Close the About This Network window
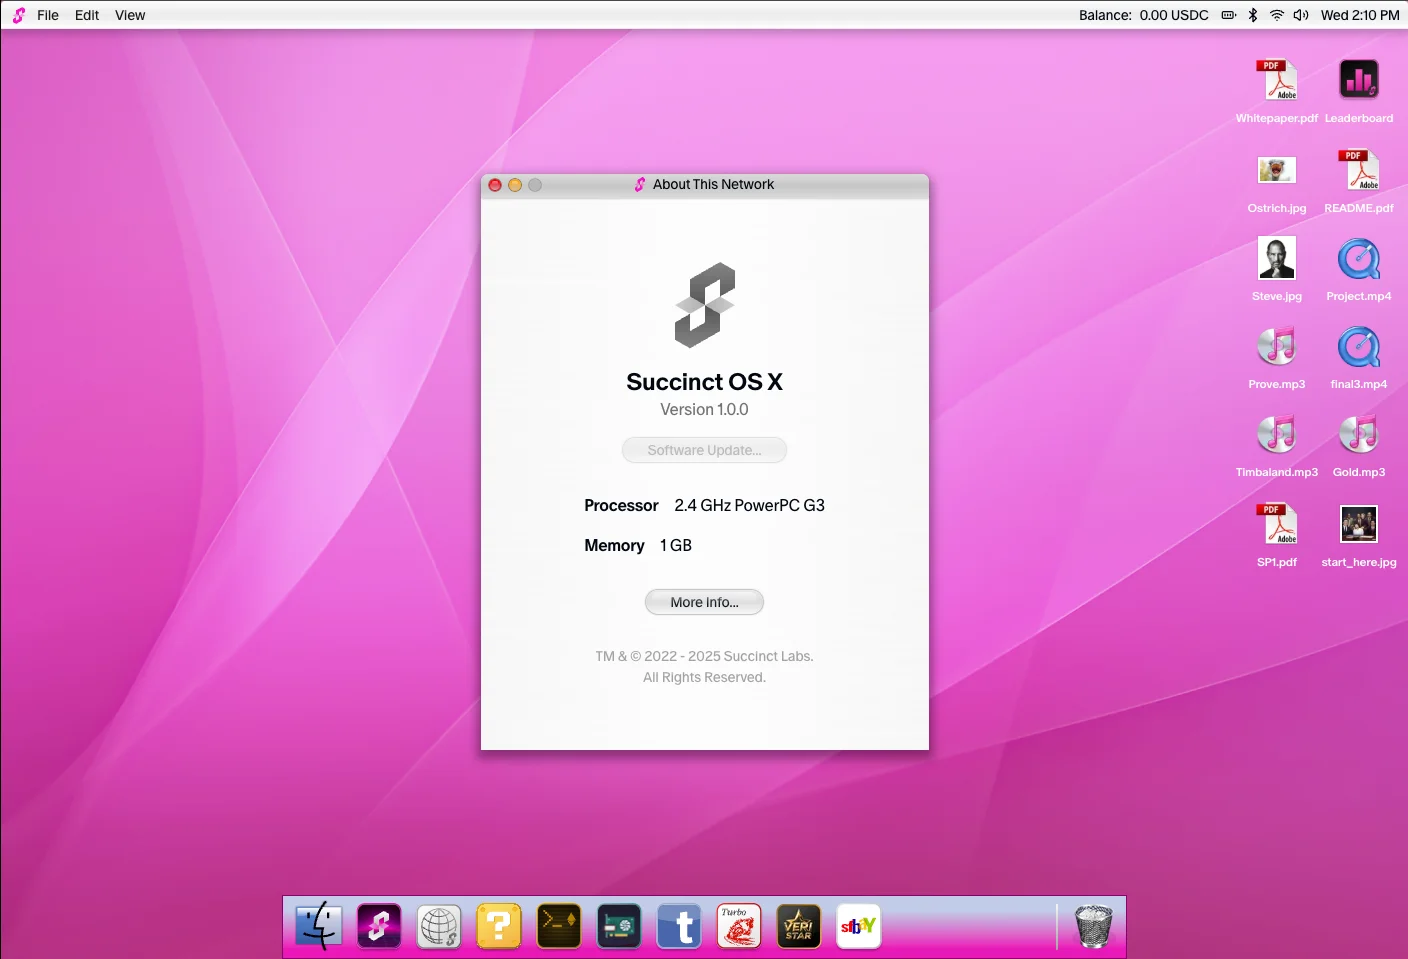Image resolution: width=1408 pixels, height=959 pixels. (495, 185)
